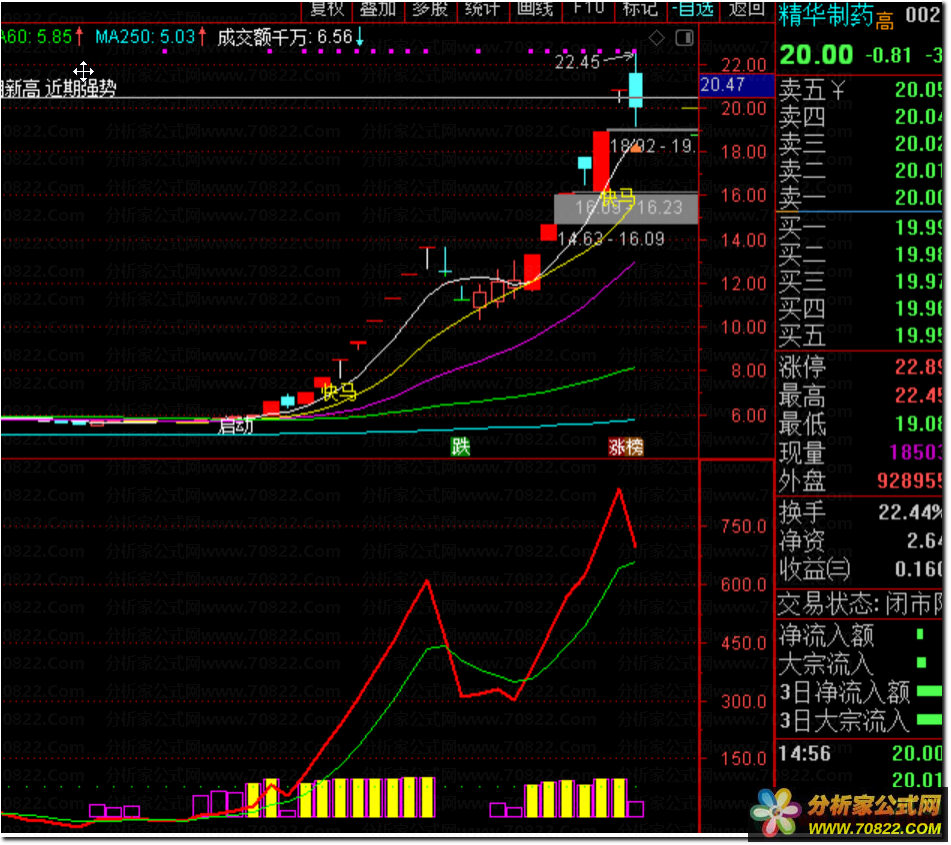The height and width of the screenshot is (845, 951).
Task: Click the 标记 mark tab
Action: pyautogui.click(x=640, y=9)
